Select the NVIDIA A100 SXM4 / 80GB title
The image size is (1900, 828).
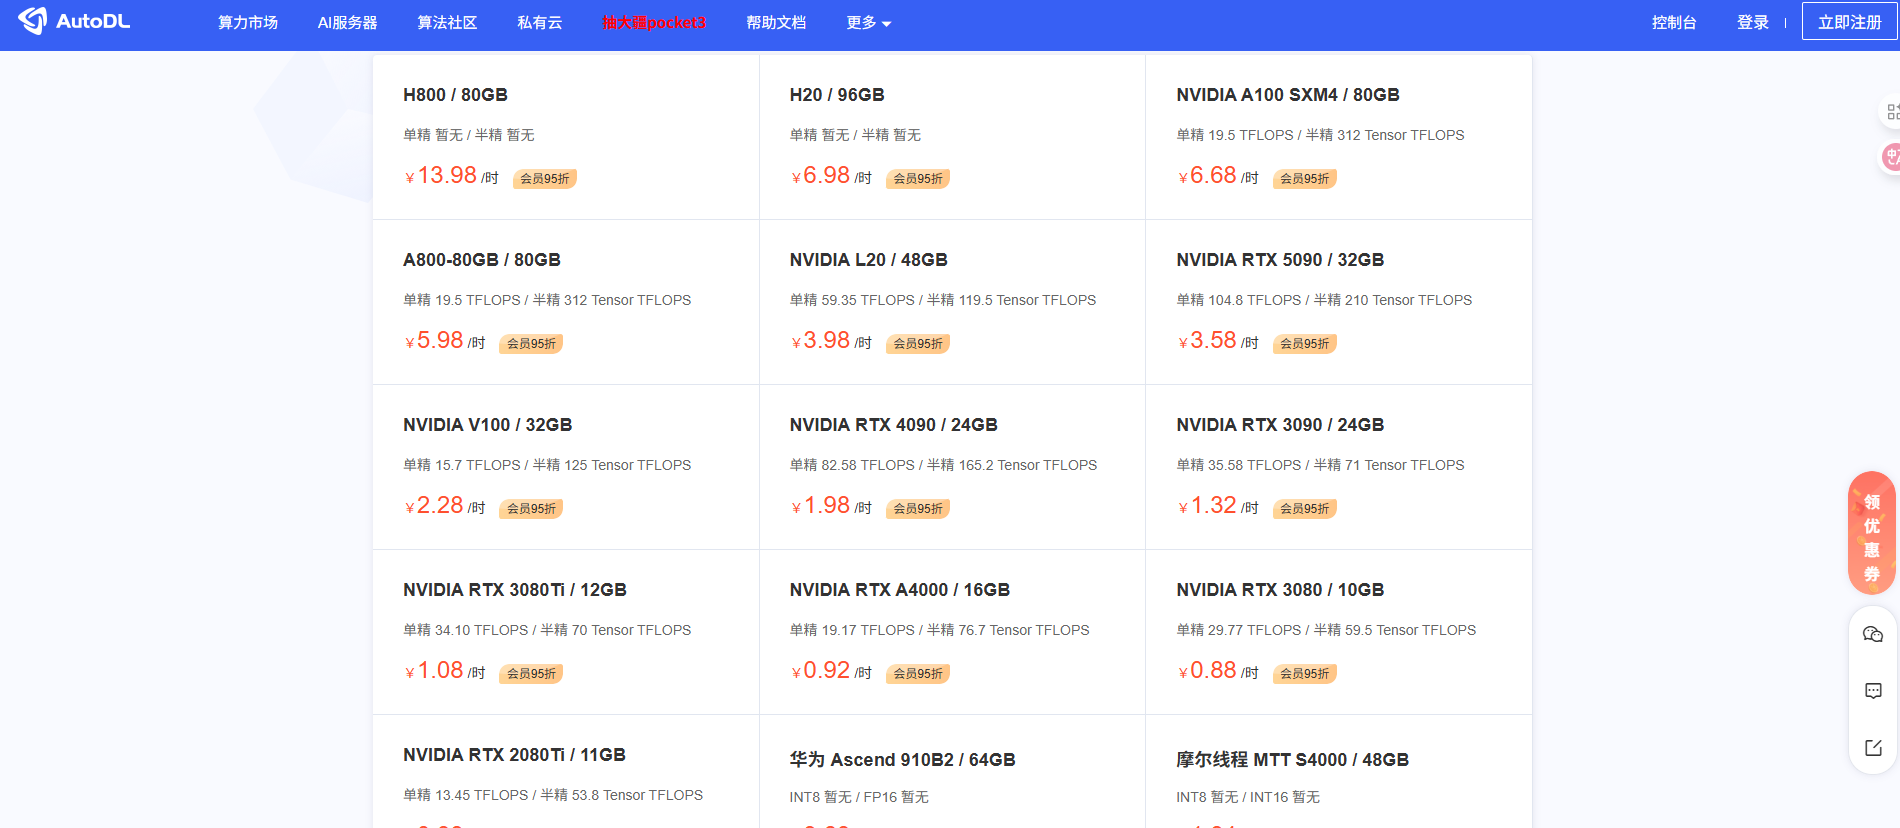1288,95
